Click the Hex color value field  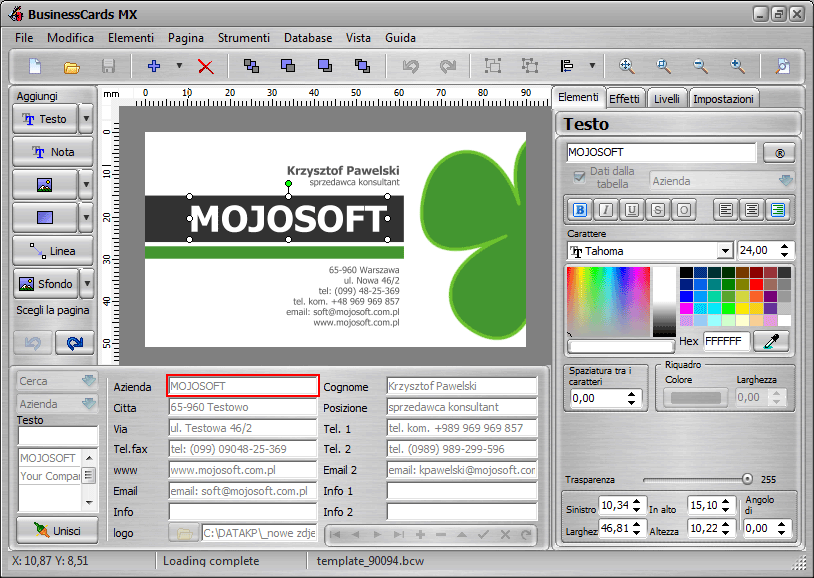[x=726, y=341]
